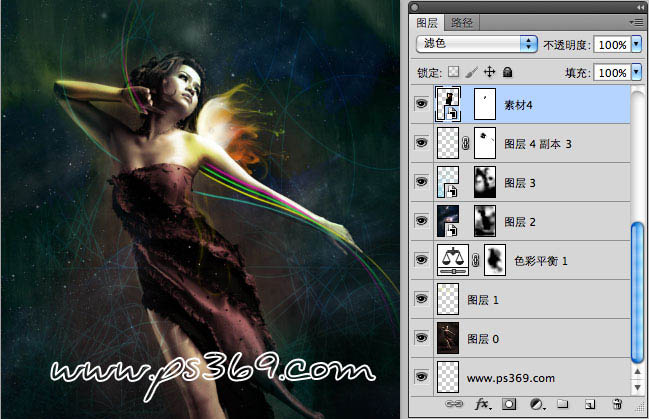This screenshot has width=649, height=419.
Task: Hide the 素材4 layer
Action: click(x=420, y=103)
